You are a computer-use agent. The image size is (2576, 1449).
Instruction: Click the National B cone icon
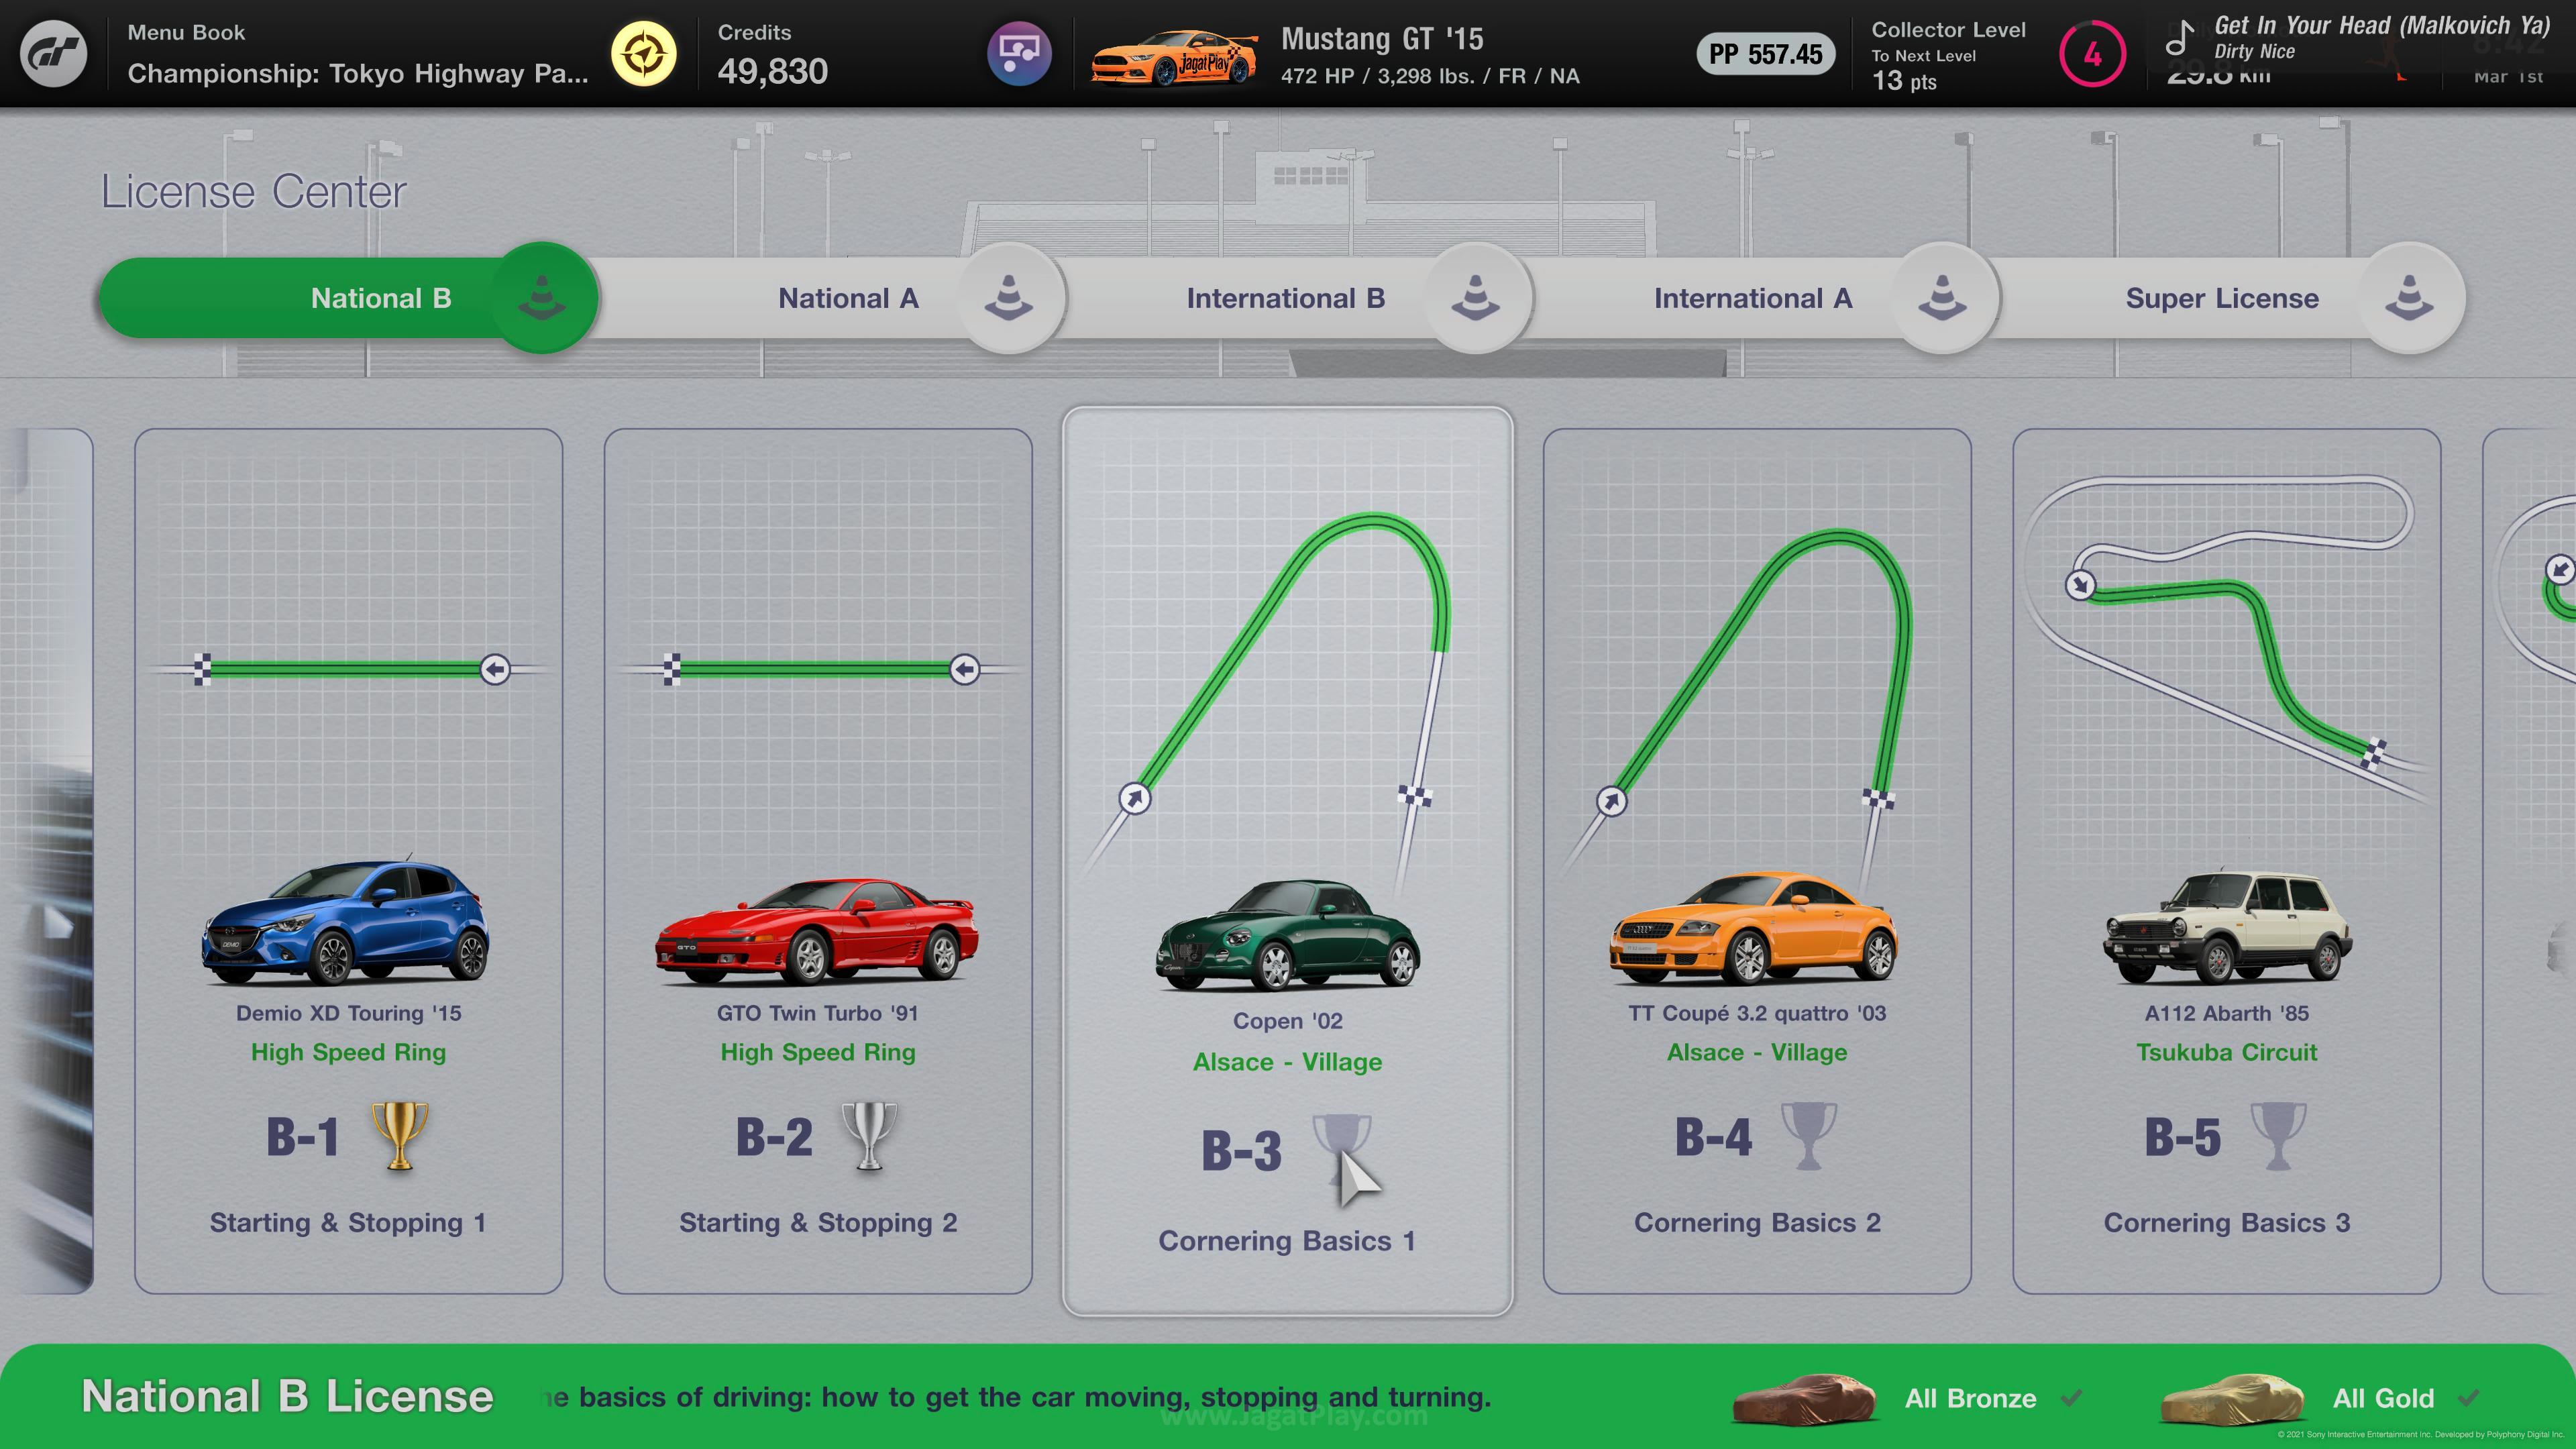[543, 298]
